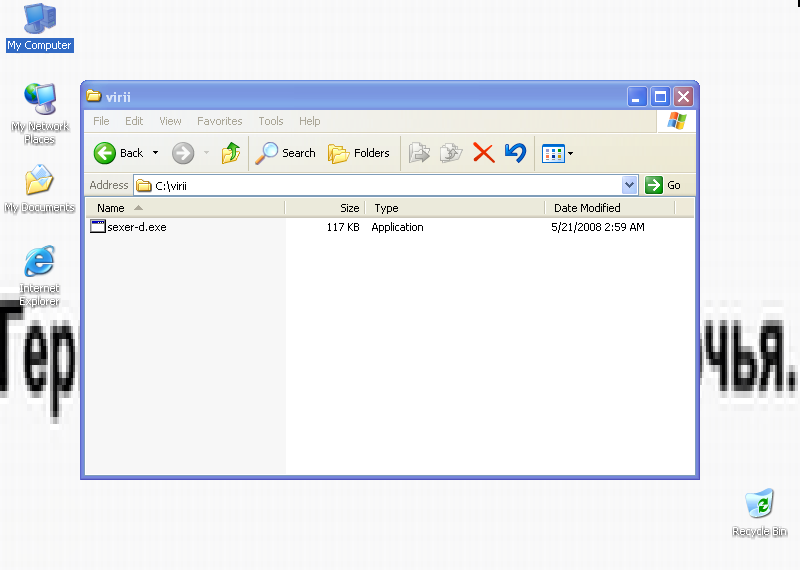
Task: Sort by the Name column header
Action: point(185,208)
